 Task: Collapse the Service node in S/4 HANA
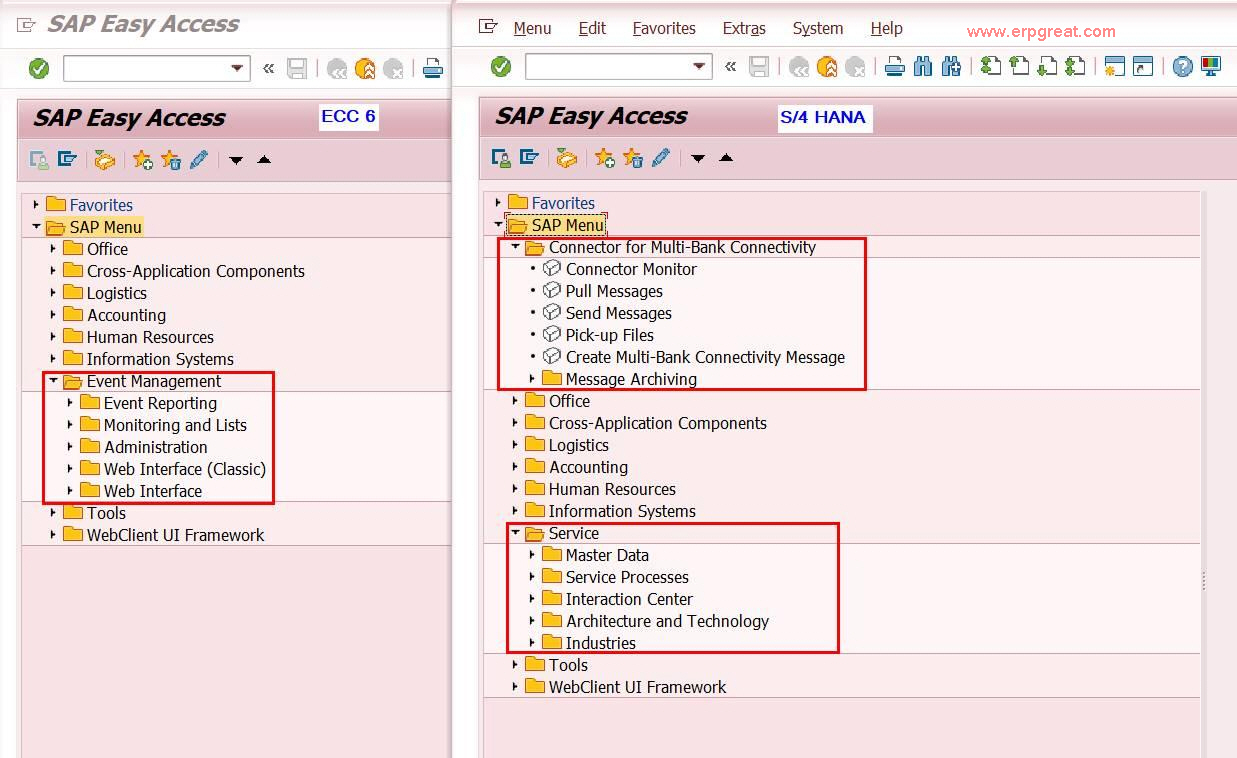[x=515, y=533]
